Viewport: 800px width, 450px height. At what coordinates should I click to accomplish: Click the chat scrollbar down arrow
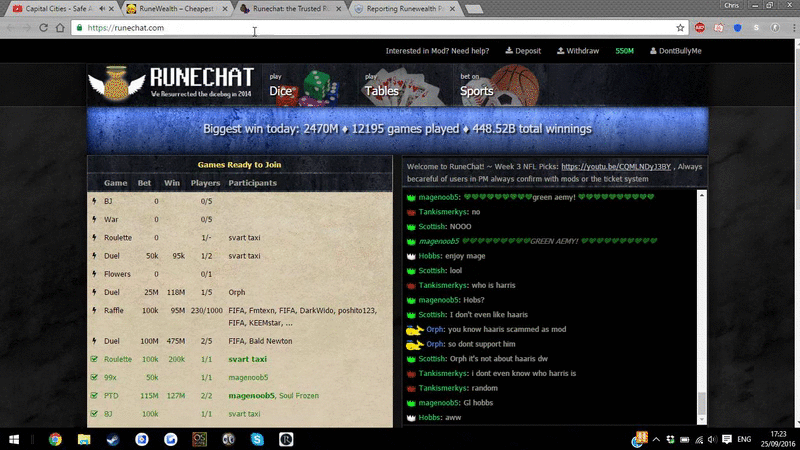click(702, 419)
